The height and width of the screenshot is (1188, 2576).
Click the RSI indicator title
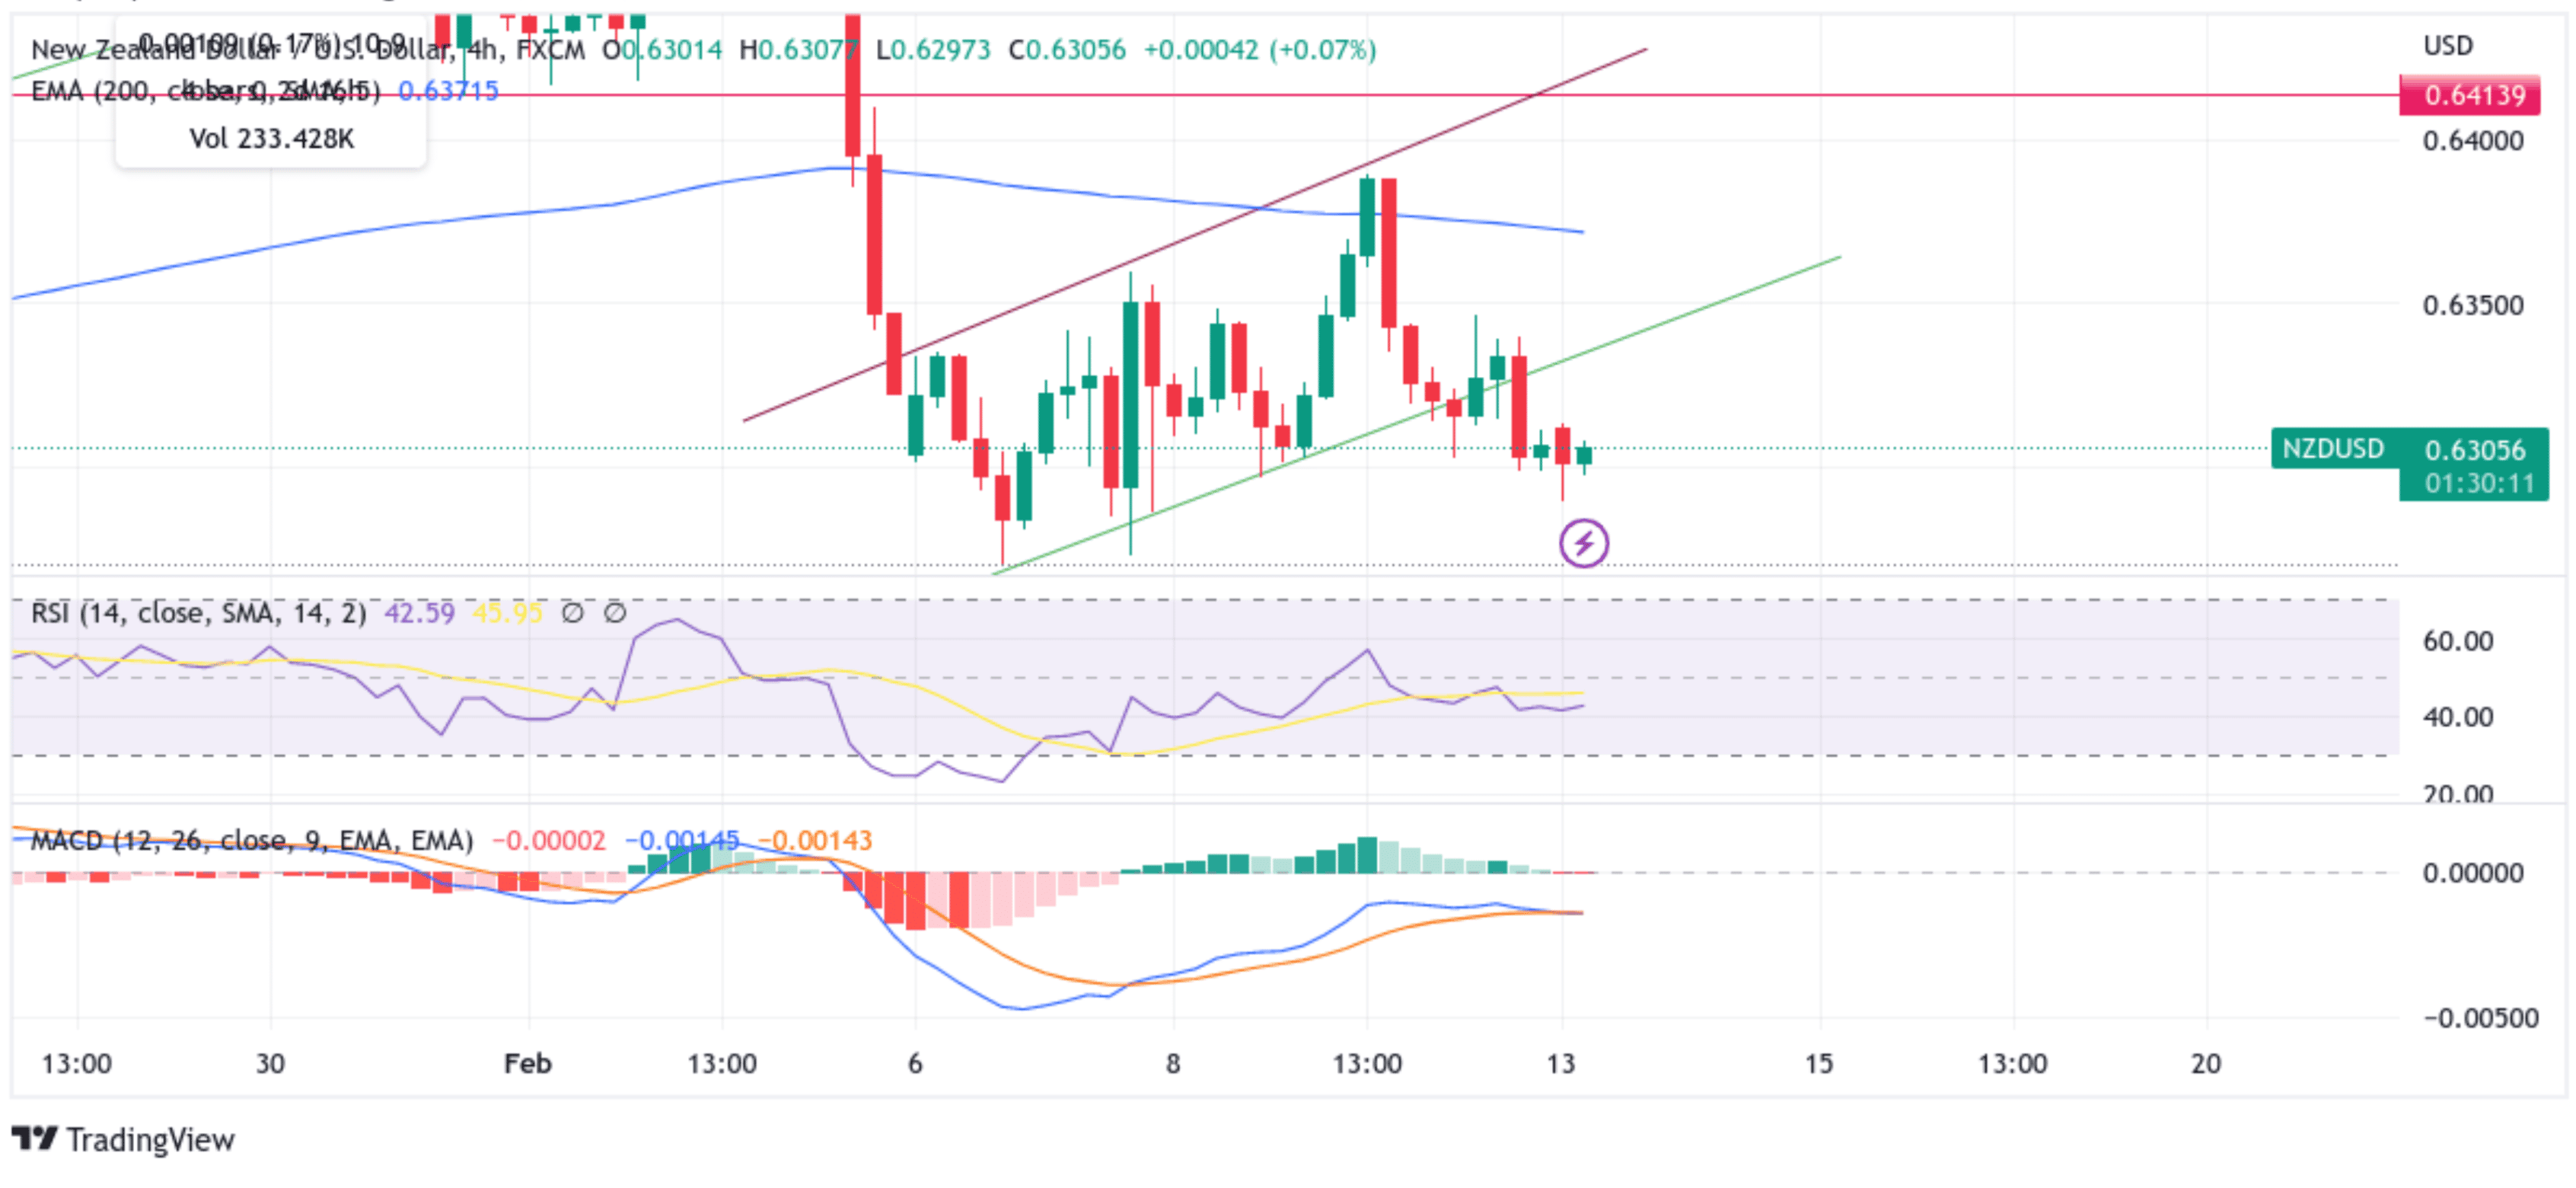(x=199, y=612)
